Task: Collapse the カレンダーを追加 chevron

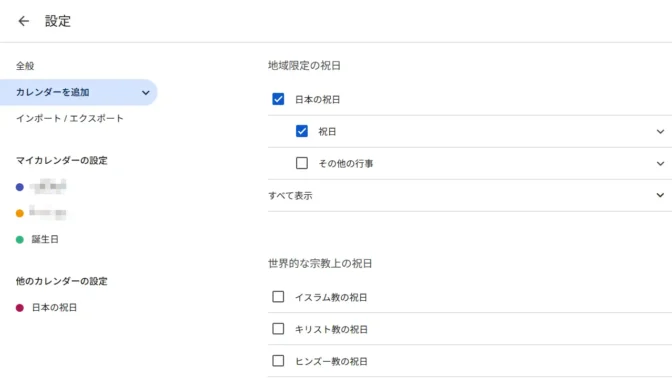Action: [x=146, y=93]
